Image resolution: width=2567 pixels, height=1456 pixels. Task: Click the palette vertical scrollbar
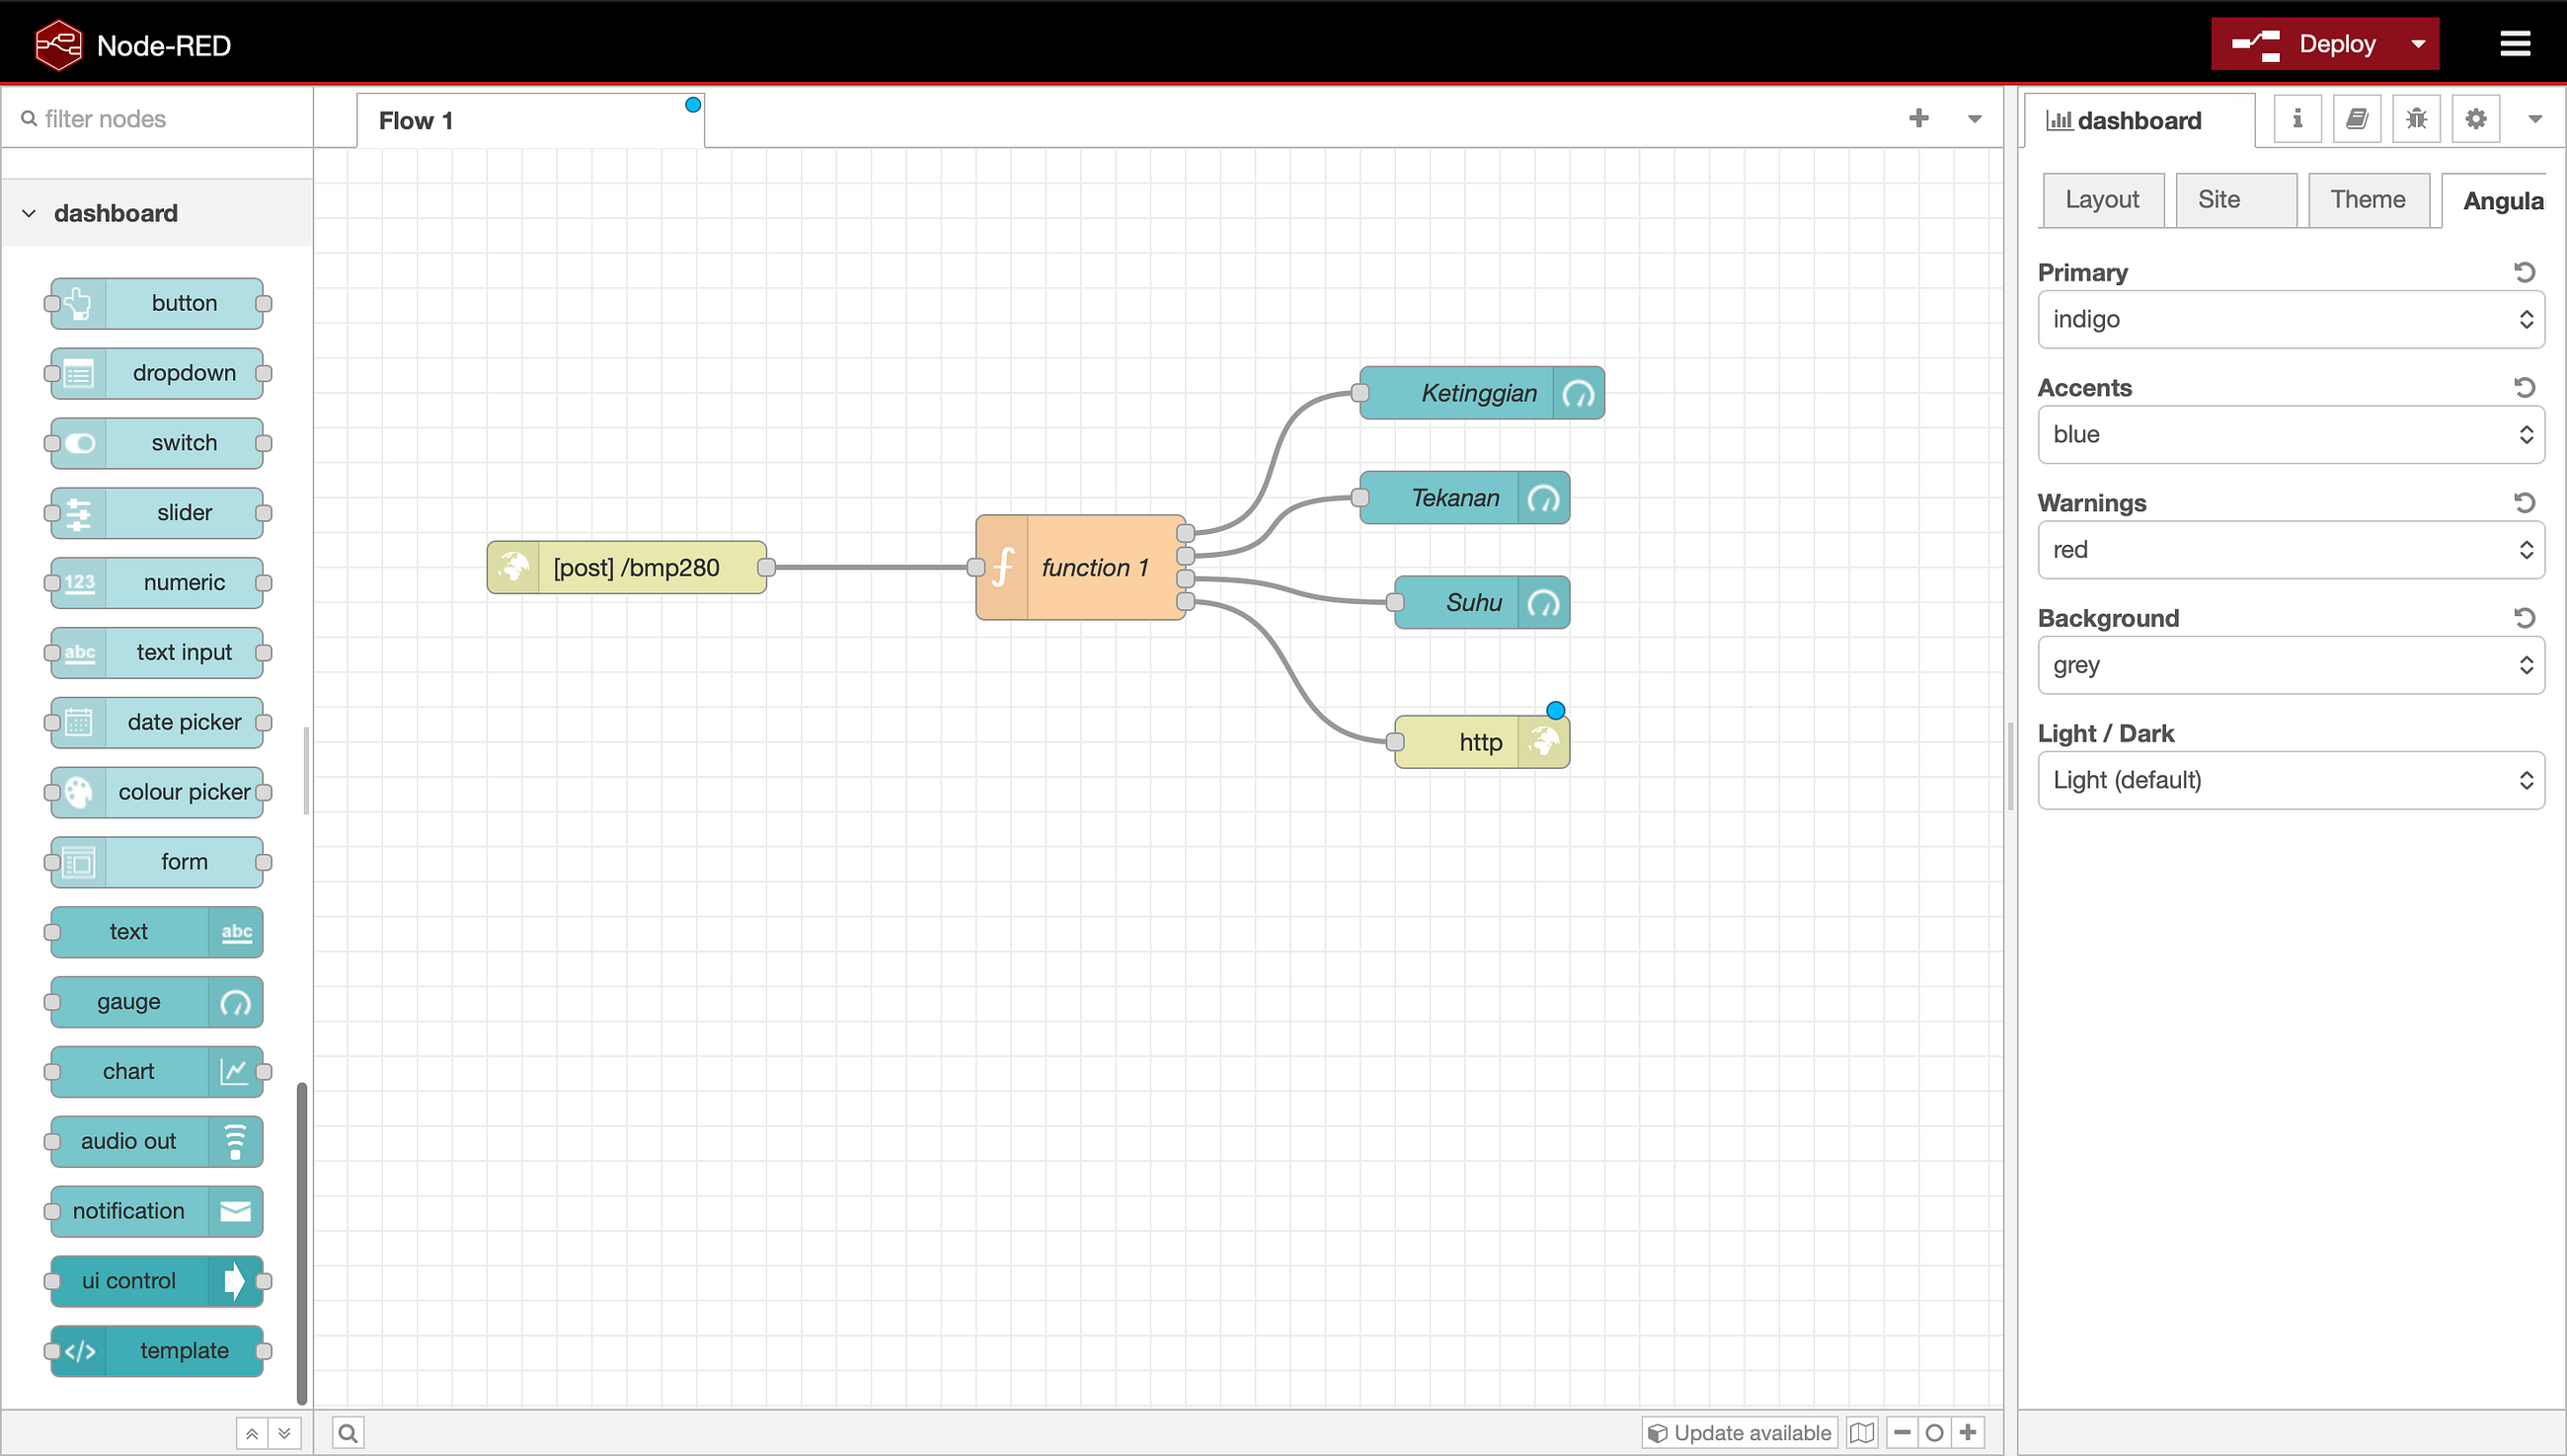click(302, 1243)
